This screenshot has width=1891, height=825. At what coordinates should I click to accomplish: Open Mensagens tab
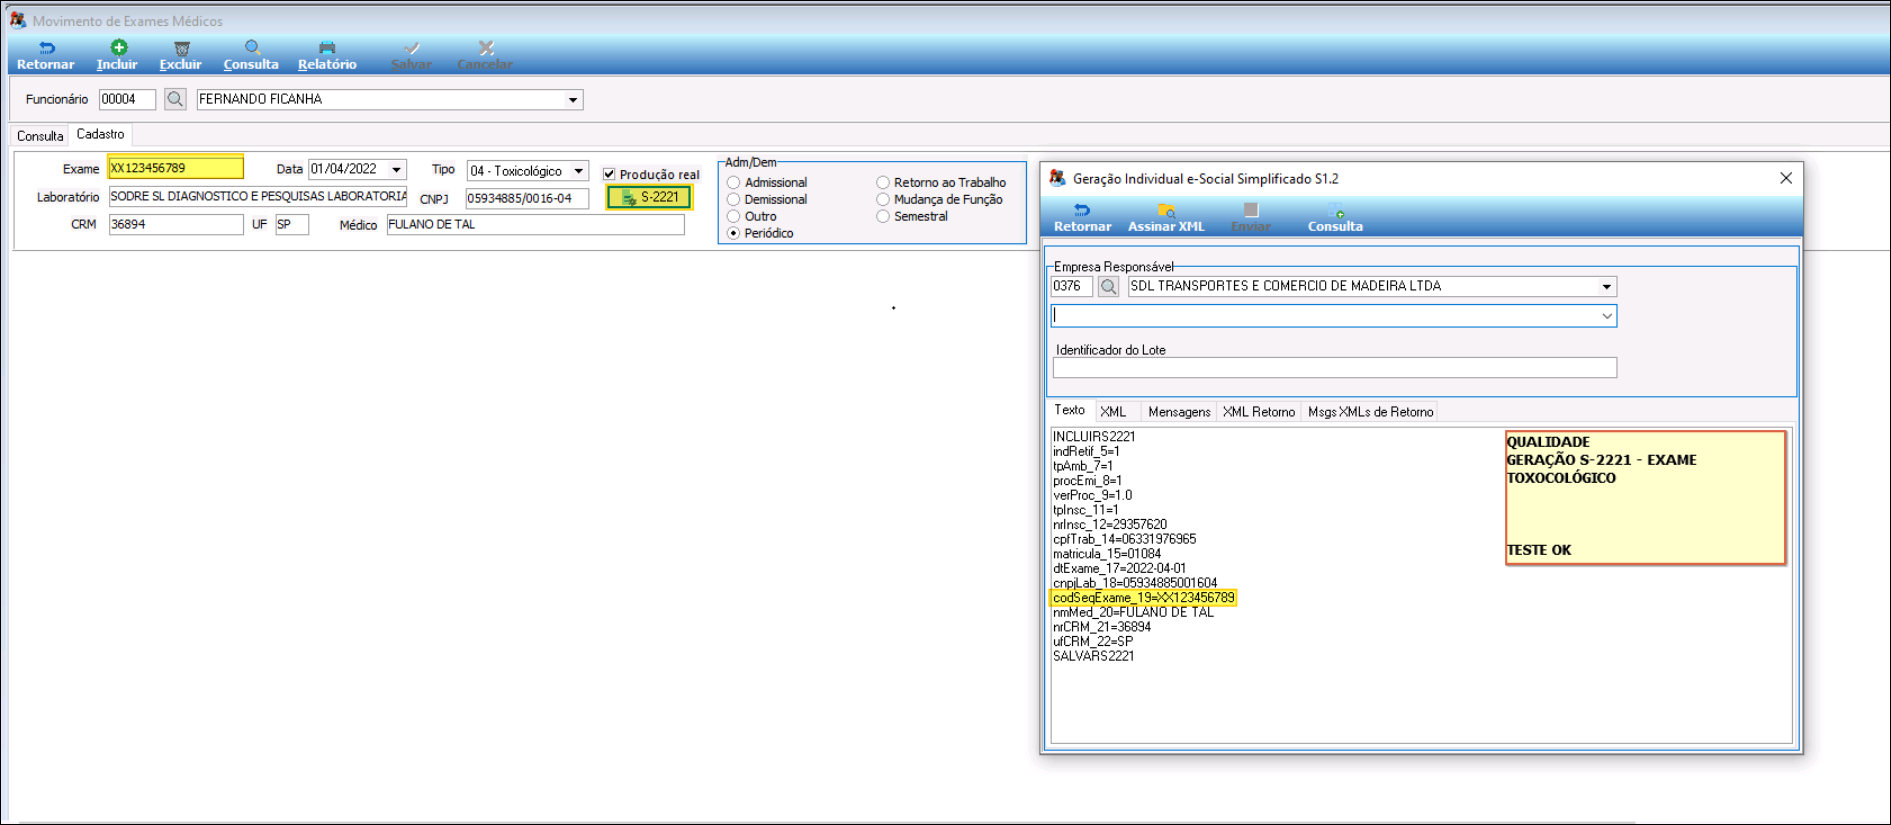coord(1179,412)
